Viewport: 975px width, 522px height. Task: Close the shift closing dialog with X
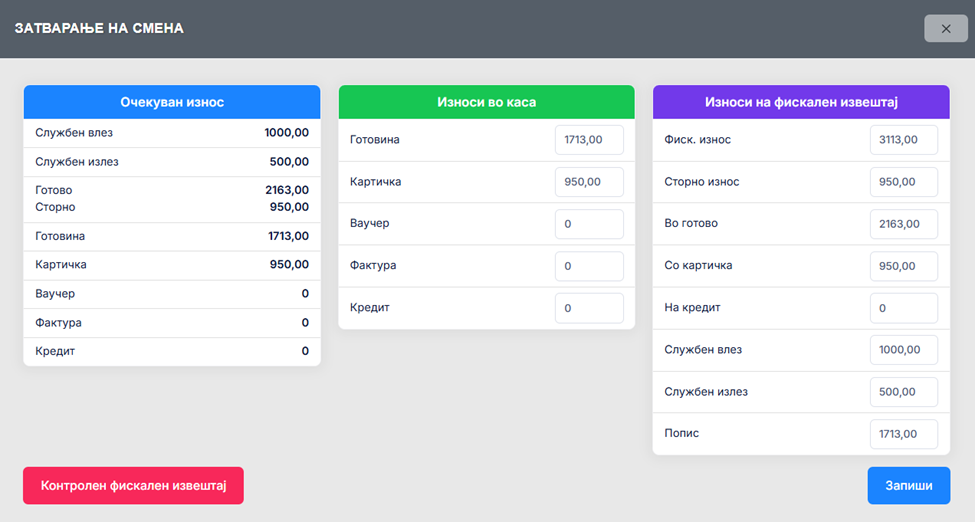tap(945, 29)
